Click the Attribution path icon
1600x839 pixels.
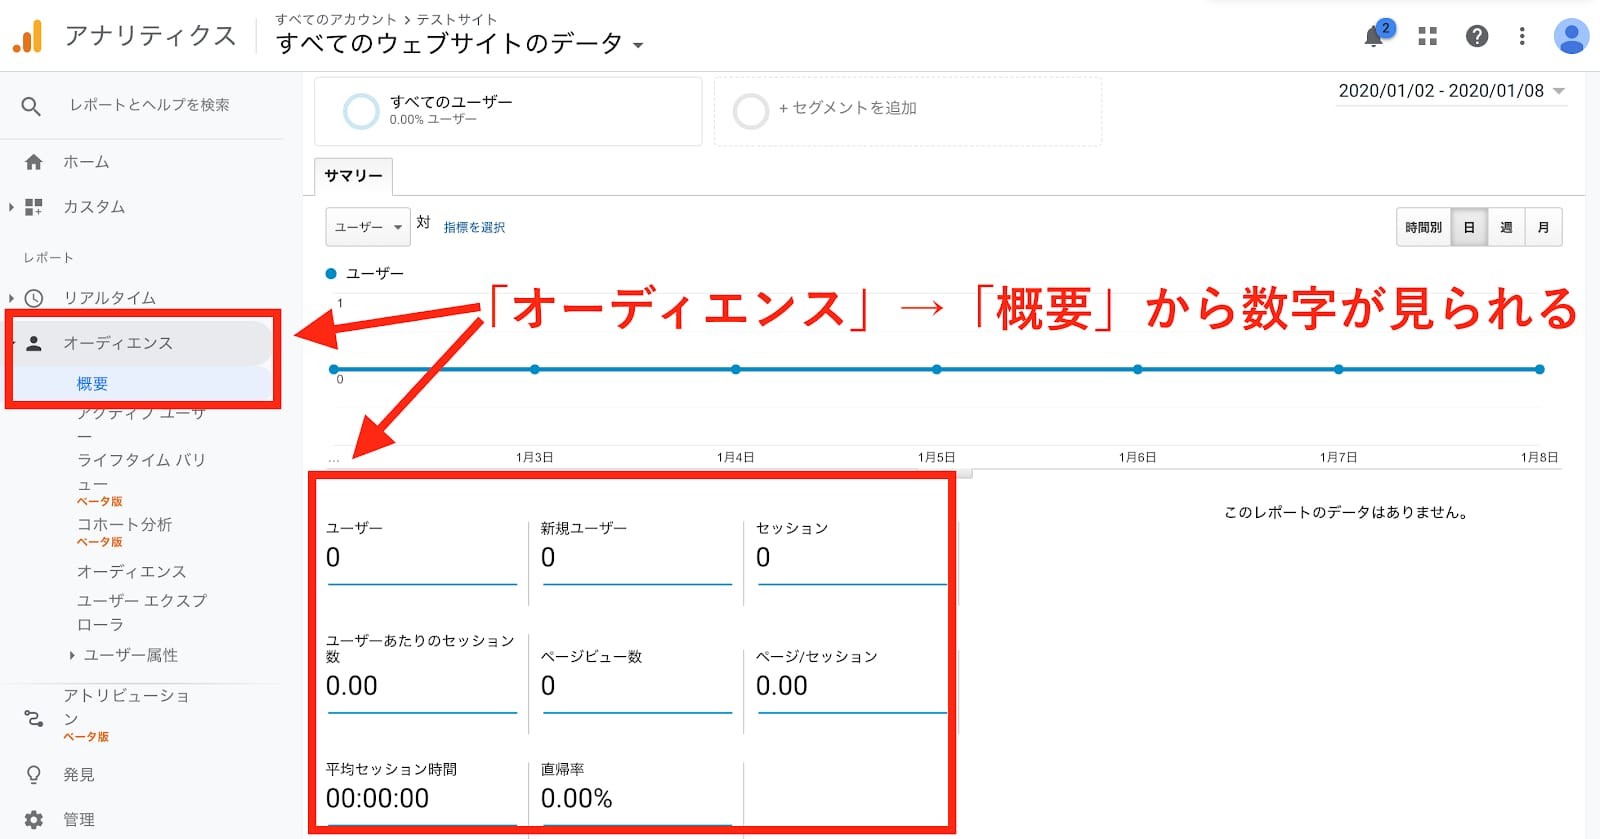(x=34, y=718)
